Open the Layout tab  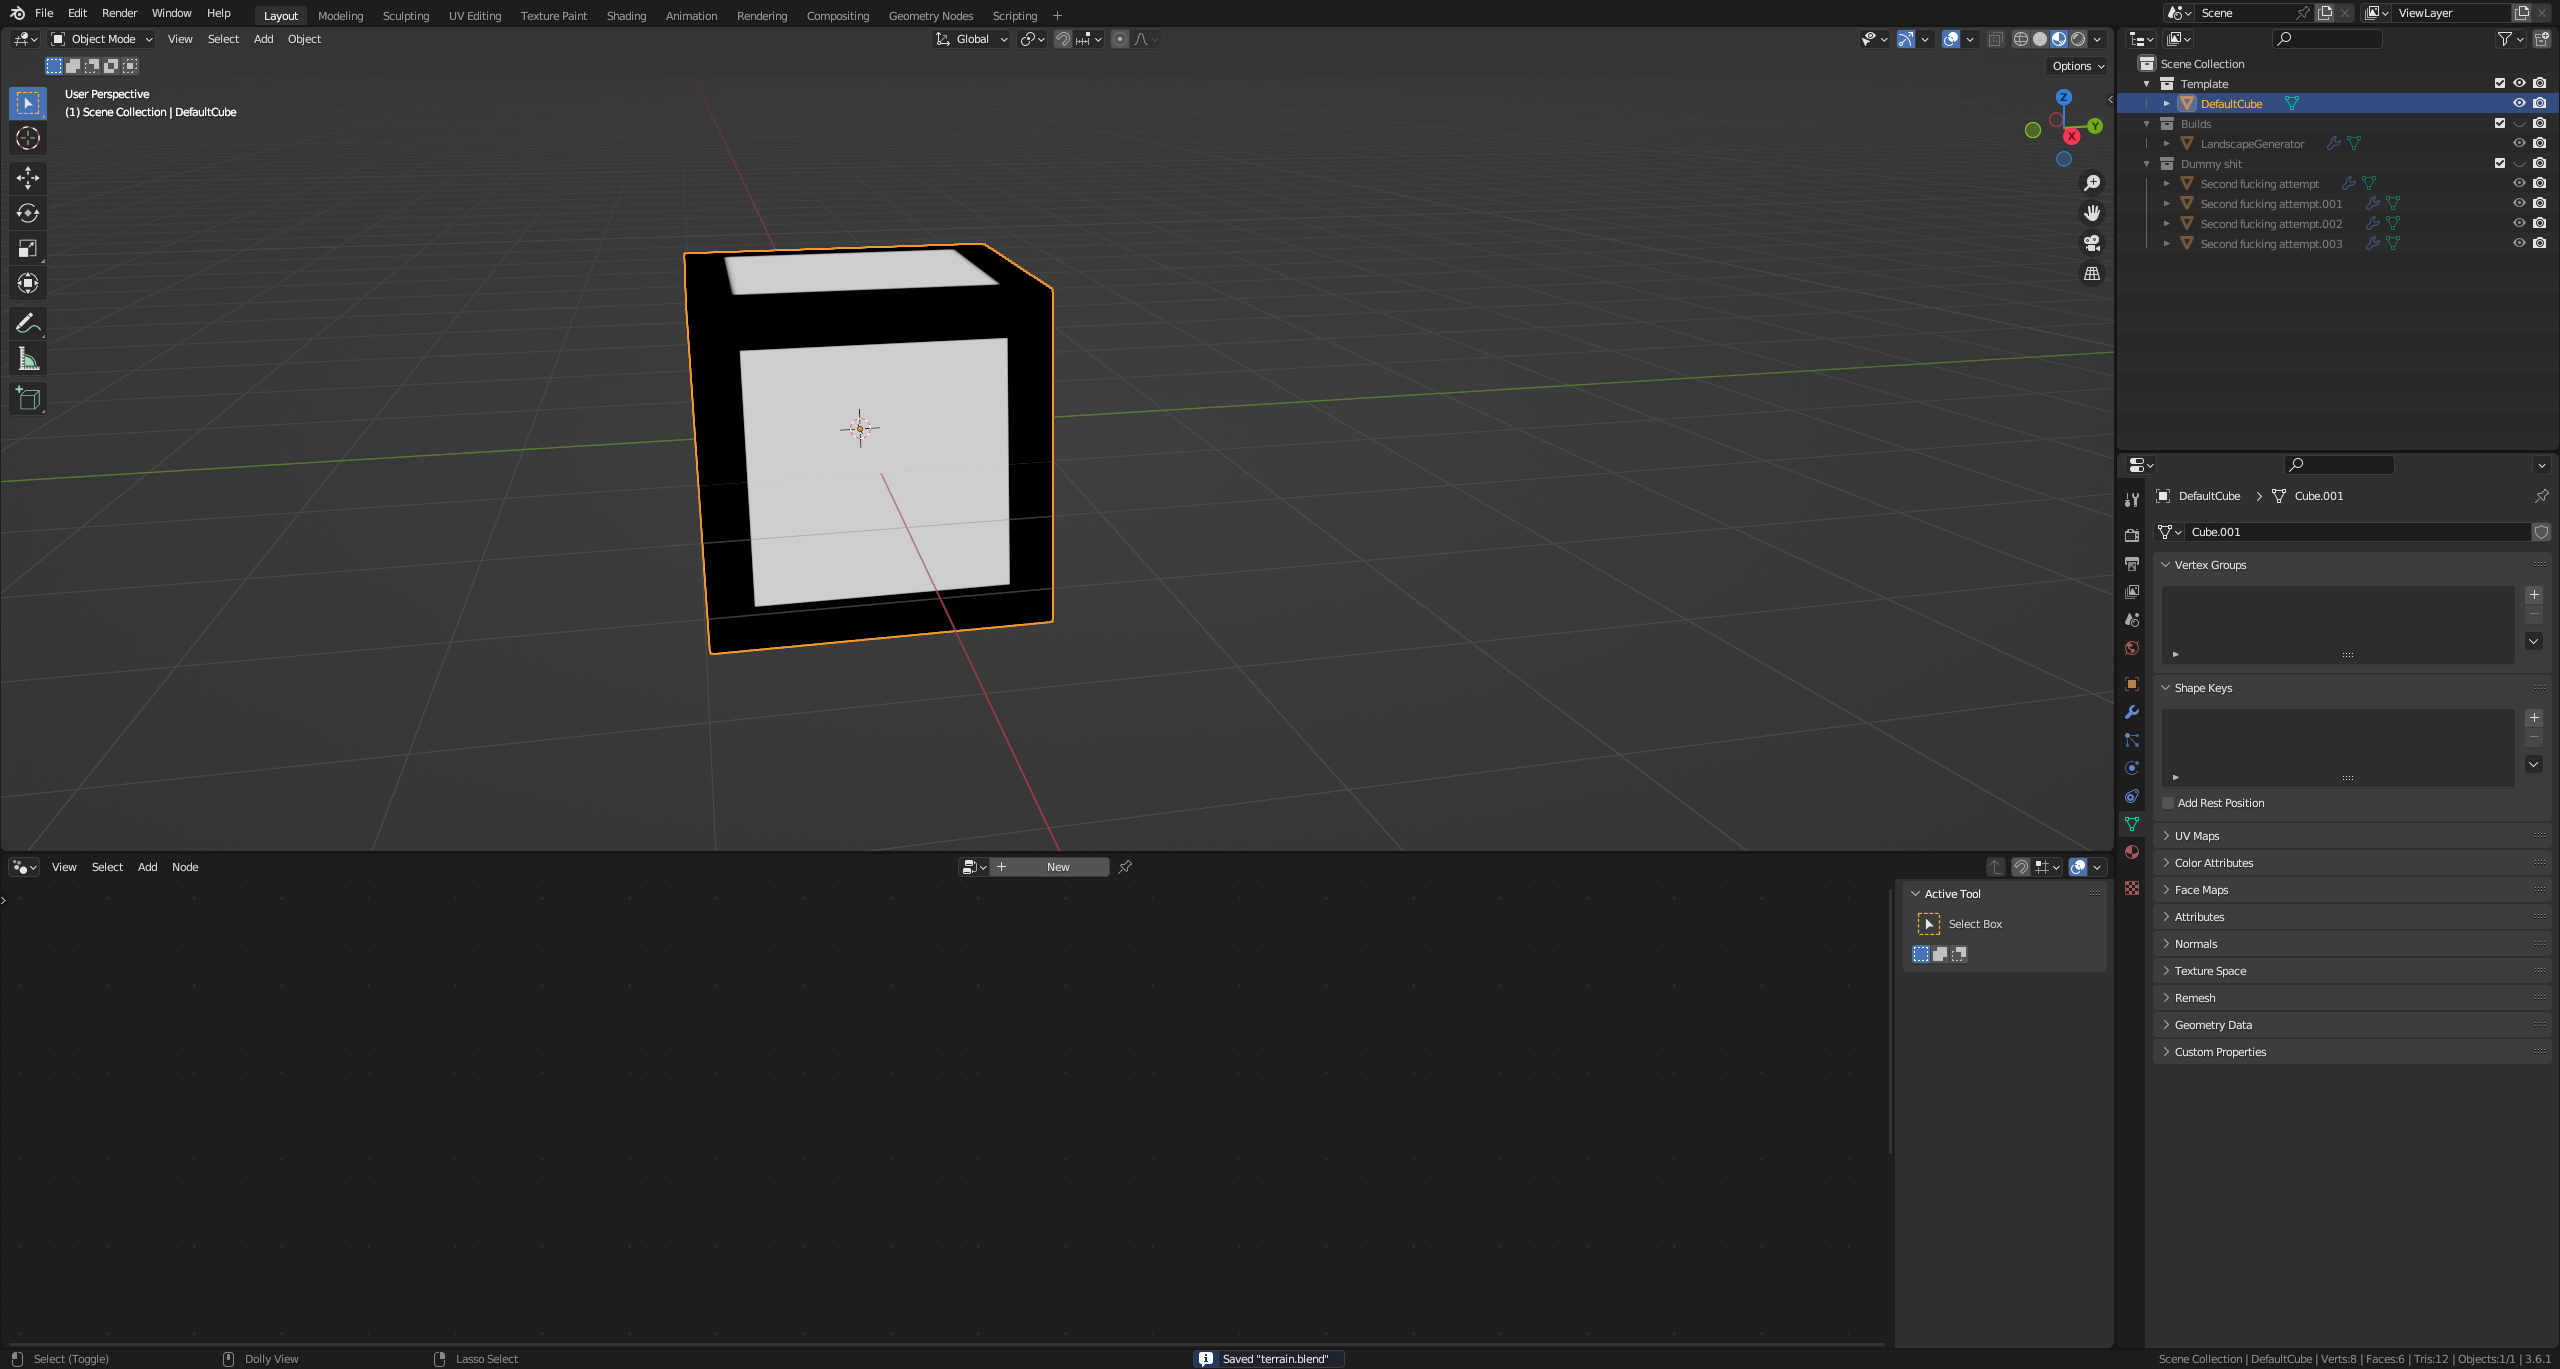click(x=279, y=14)
